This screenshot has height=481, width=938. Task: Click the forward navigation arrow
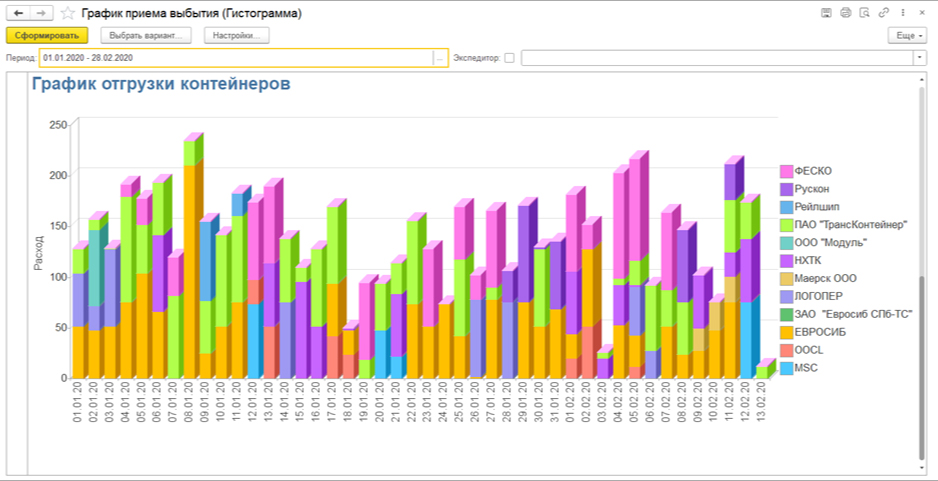point(41,13)
